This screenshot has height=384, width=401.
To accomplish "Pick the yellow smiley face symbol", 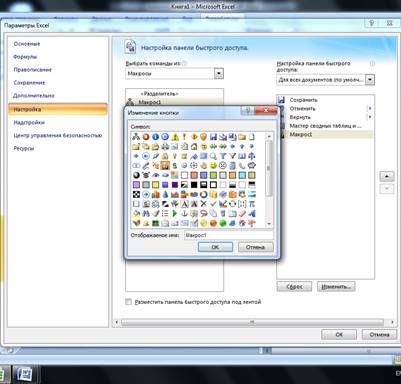I will point(213,166).
